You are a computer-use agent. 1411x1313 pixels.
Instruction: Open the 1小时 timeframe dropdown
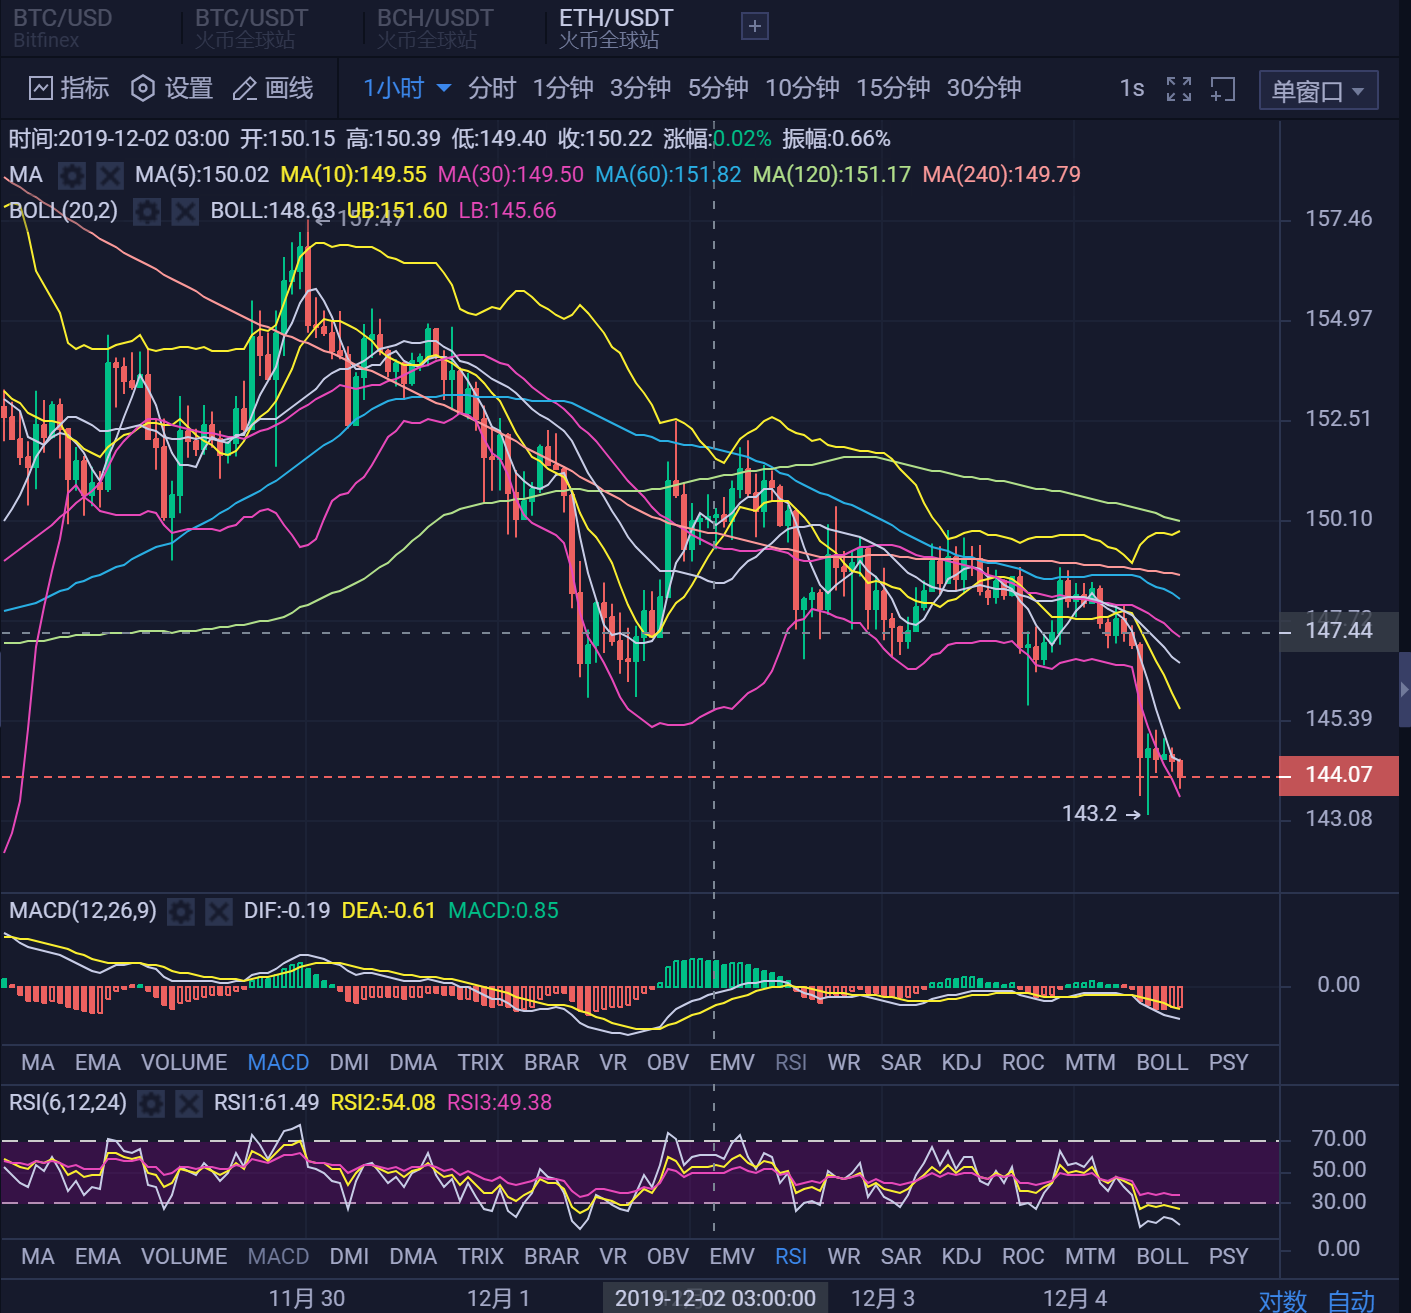407,89
